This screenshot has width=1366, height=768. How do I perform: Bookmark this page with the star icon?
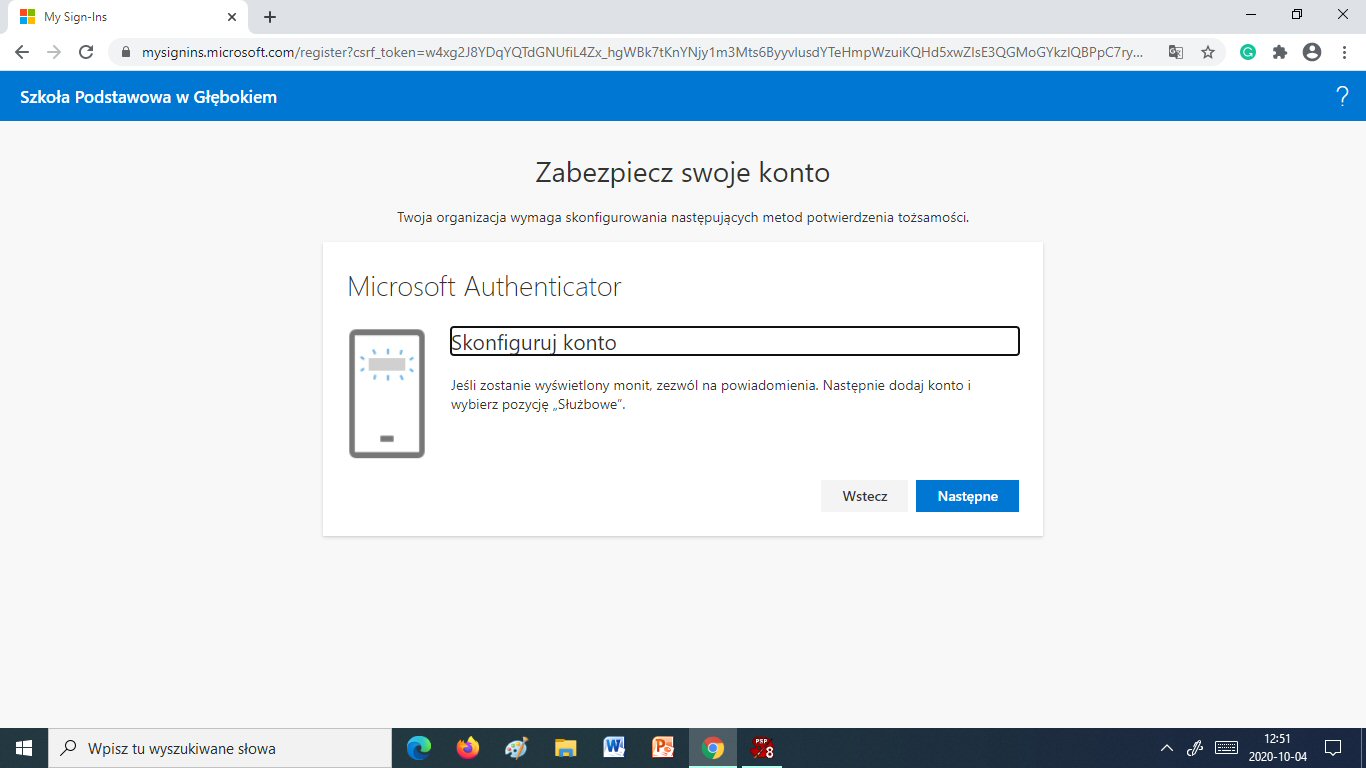click(x=1208, y=52)
